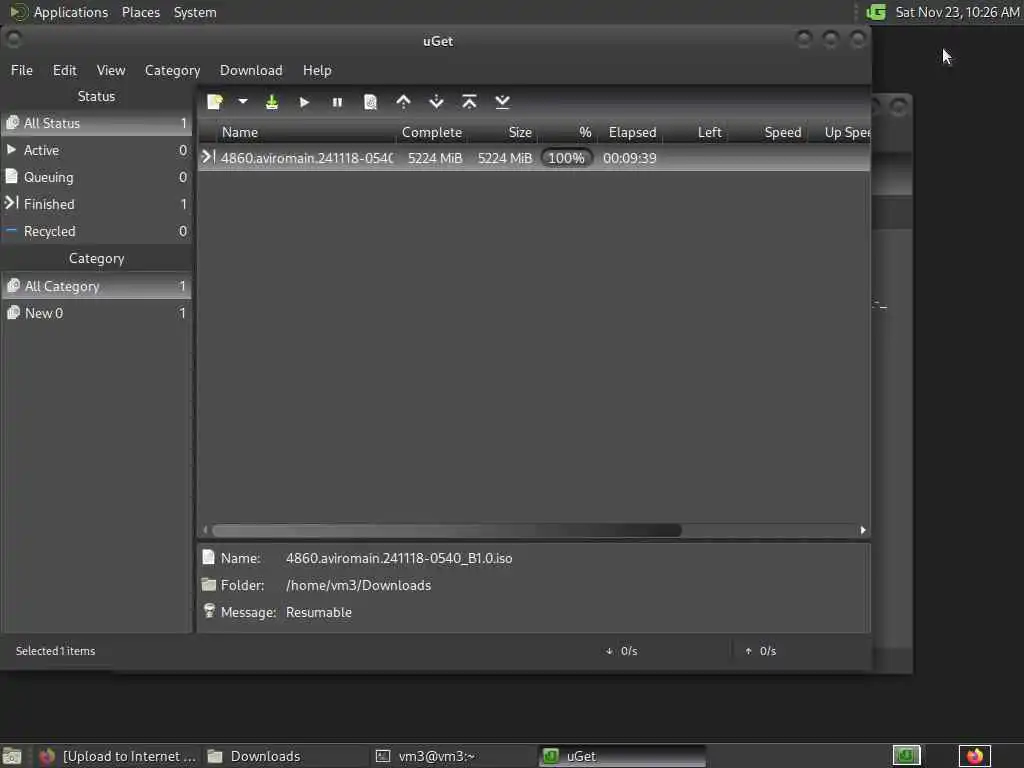Click the 00:09:39 elapsed value

[630, 158]
